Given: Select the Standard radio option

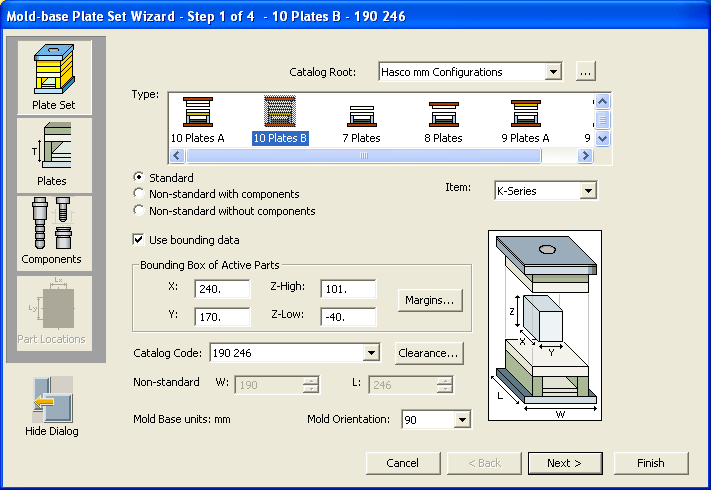Looking at the screenshot, I should pyautogui.click(x=139, y=177).
